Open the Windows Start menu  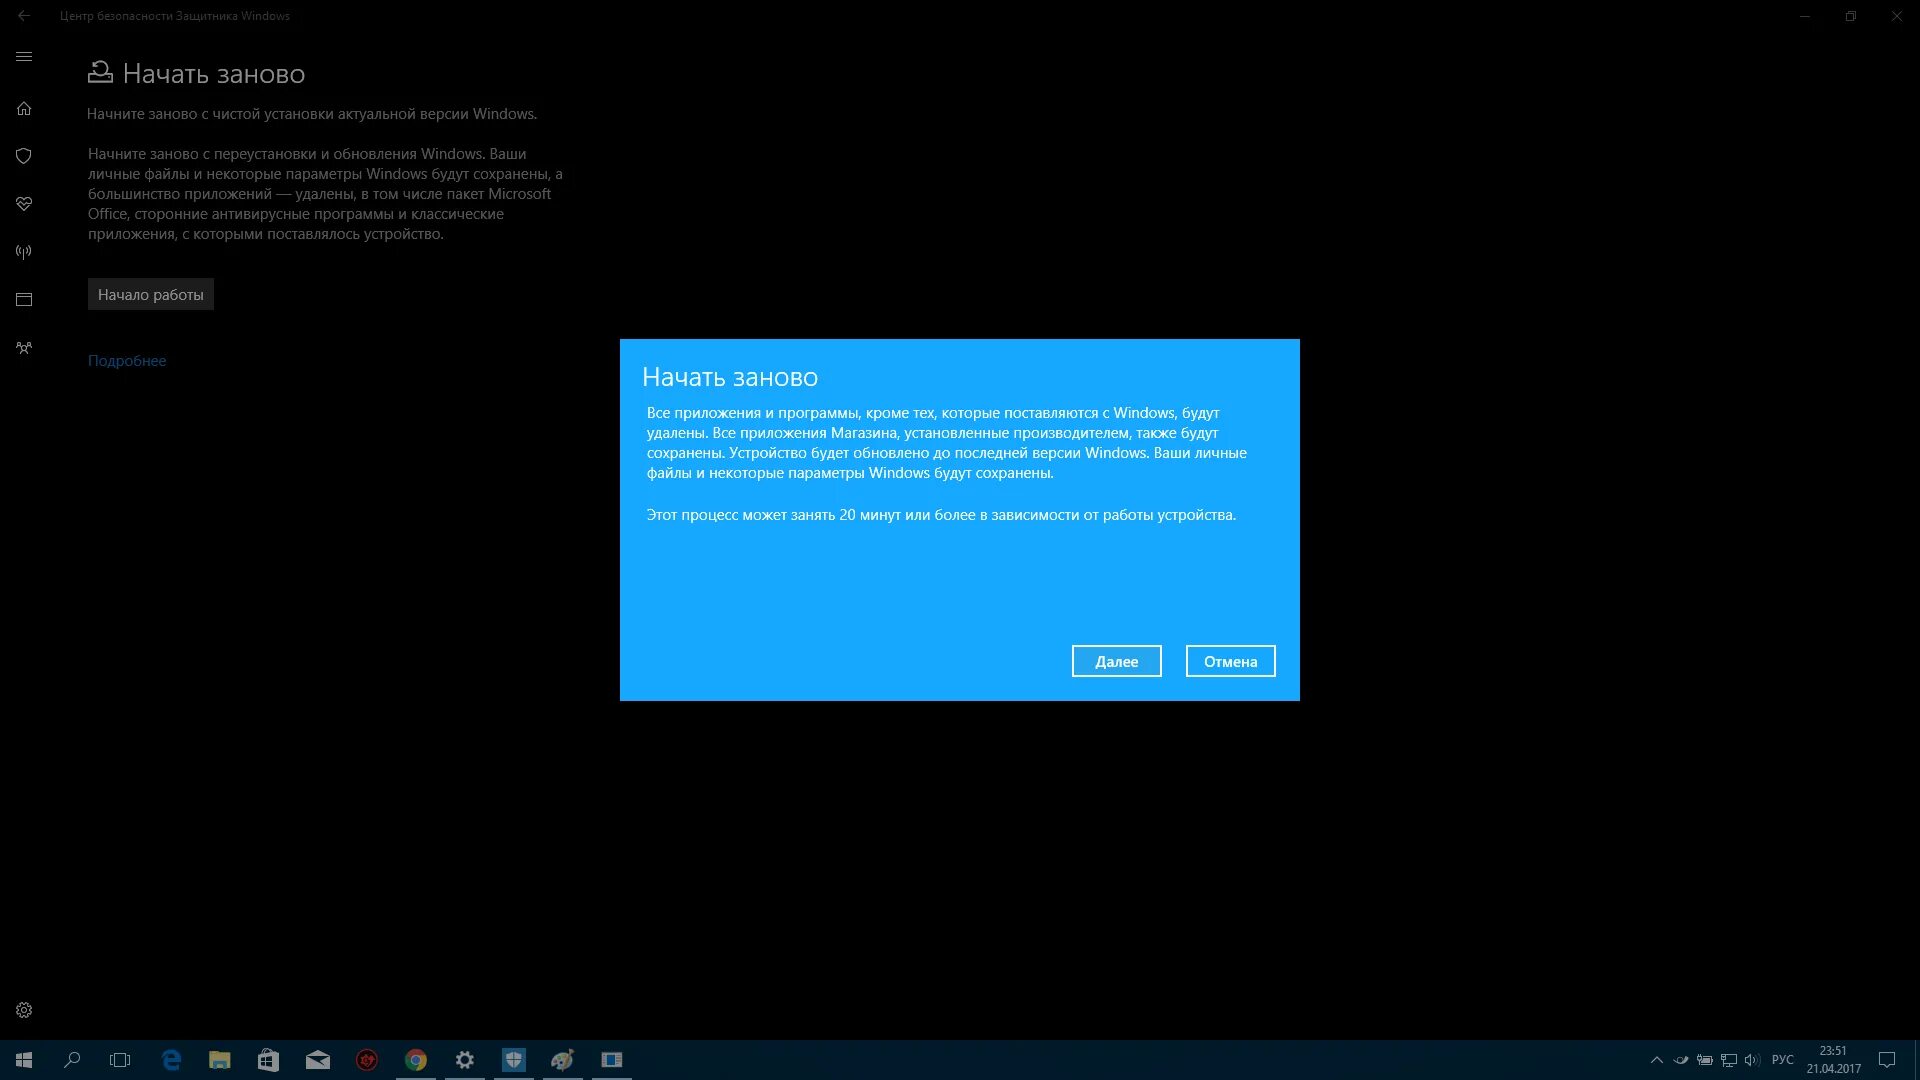24,1060
